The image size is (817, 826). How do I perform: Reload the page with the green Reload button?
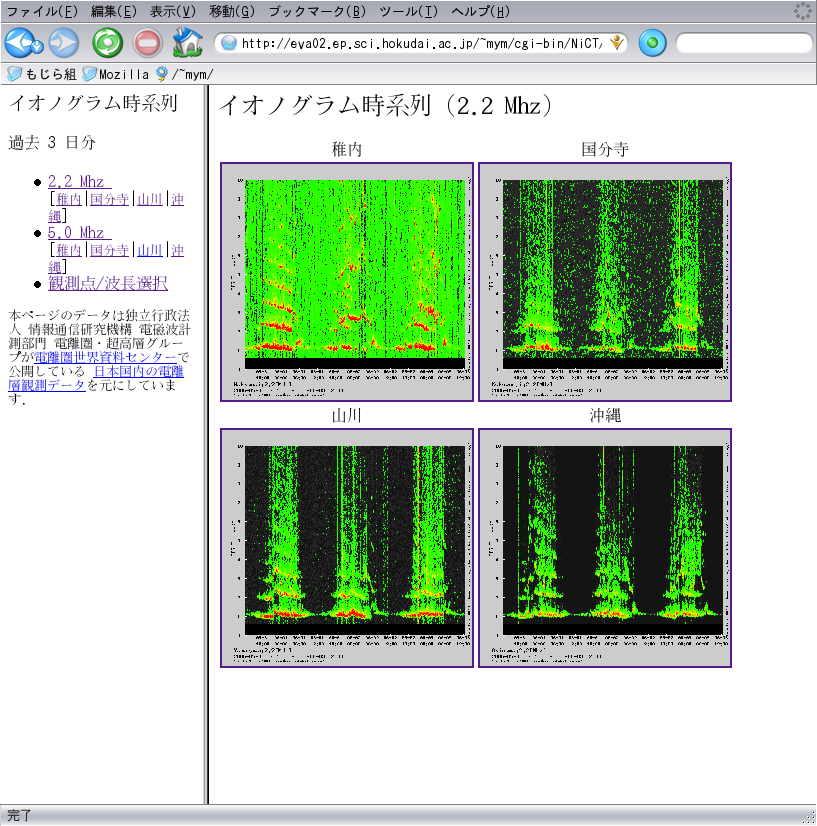pyautogui.click(x=107, y=43)
